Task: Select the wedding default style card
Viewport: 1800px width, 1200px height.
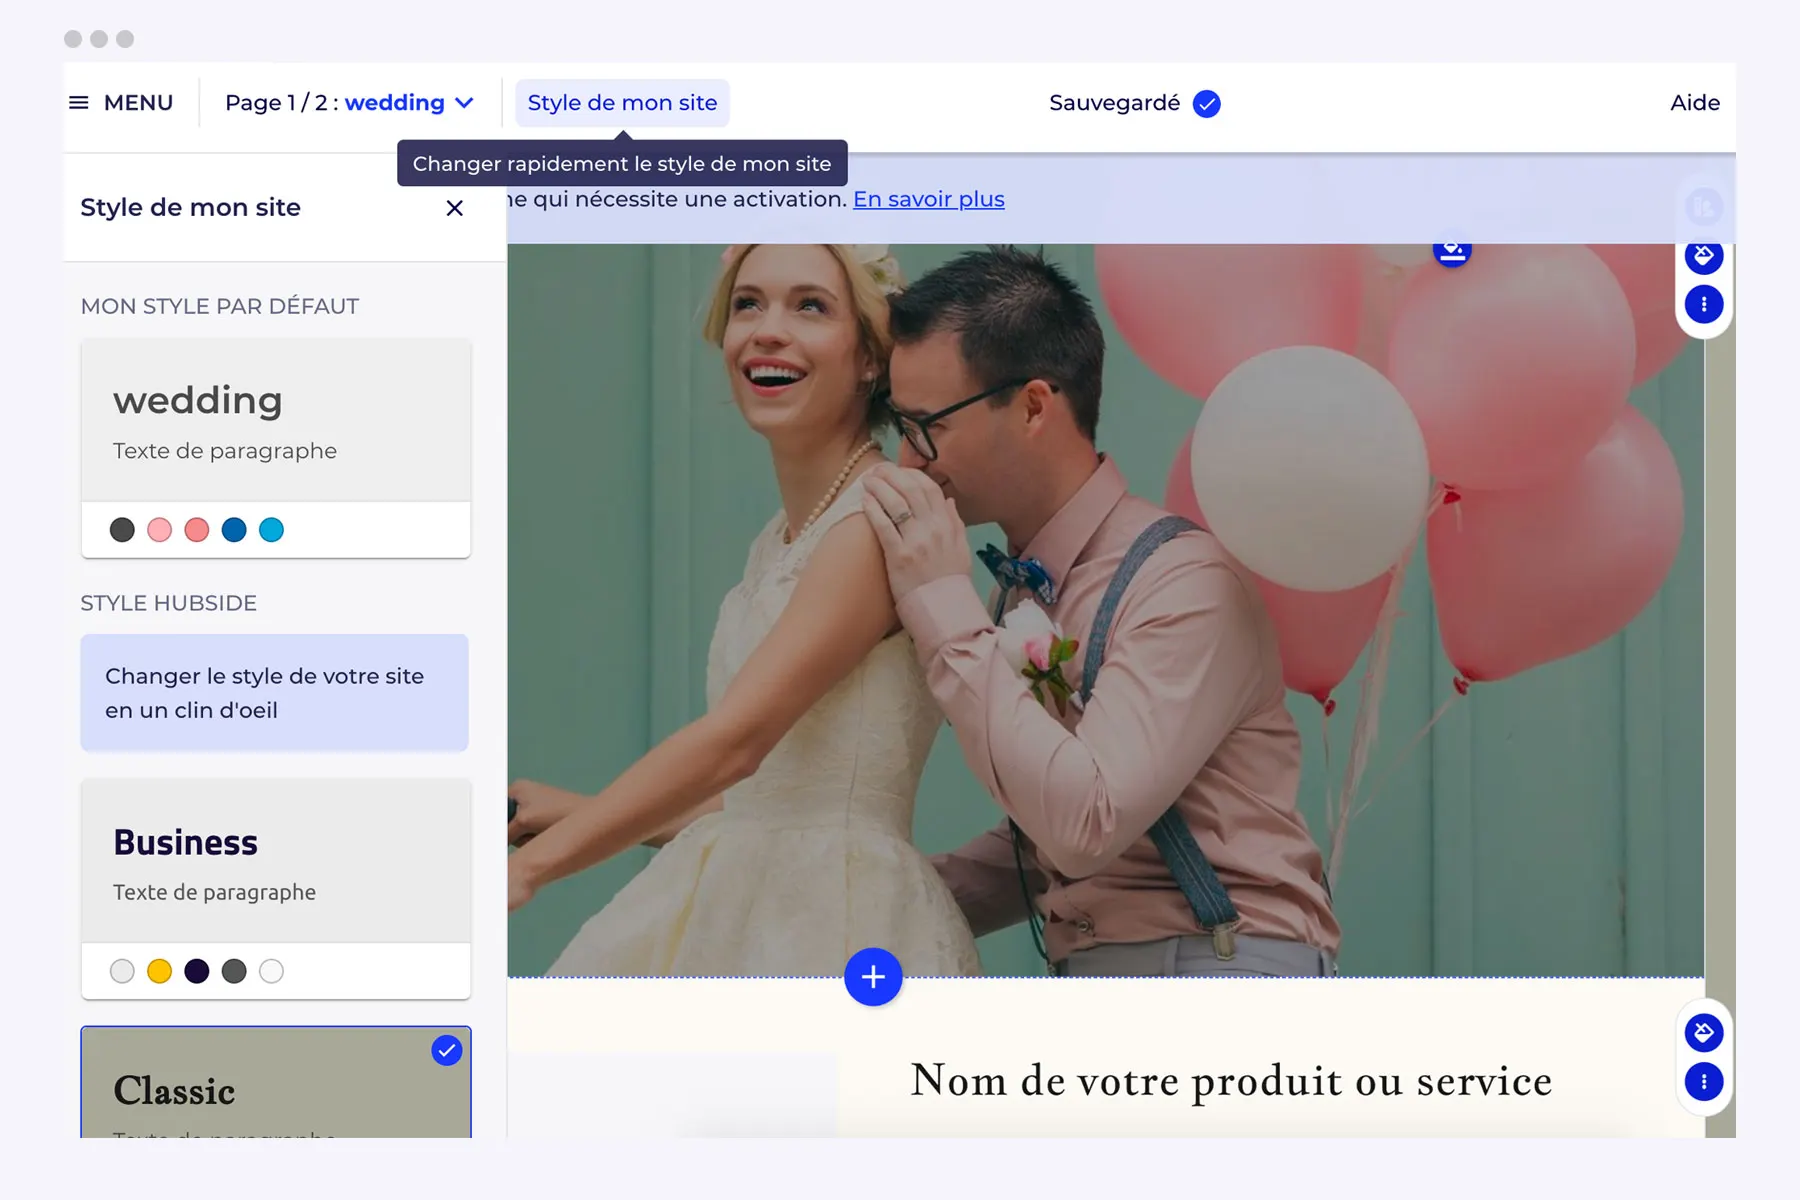Action: 276,448
